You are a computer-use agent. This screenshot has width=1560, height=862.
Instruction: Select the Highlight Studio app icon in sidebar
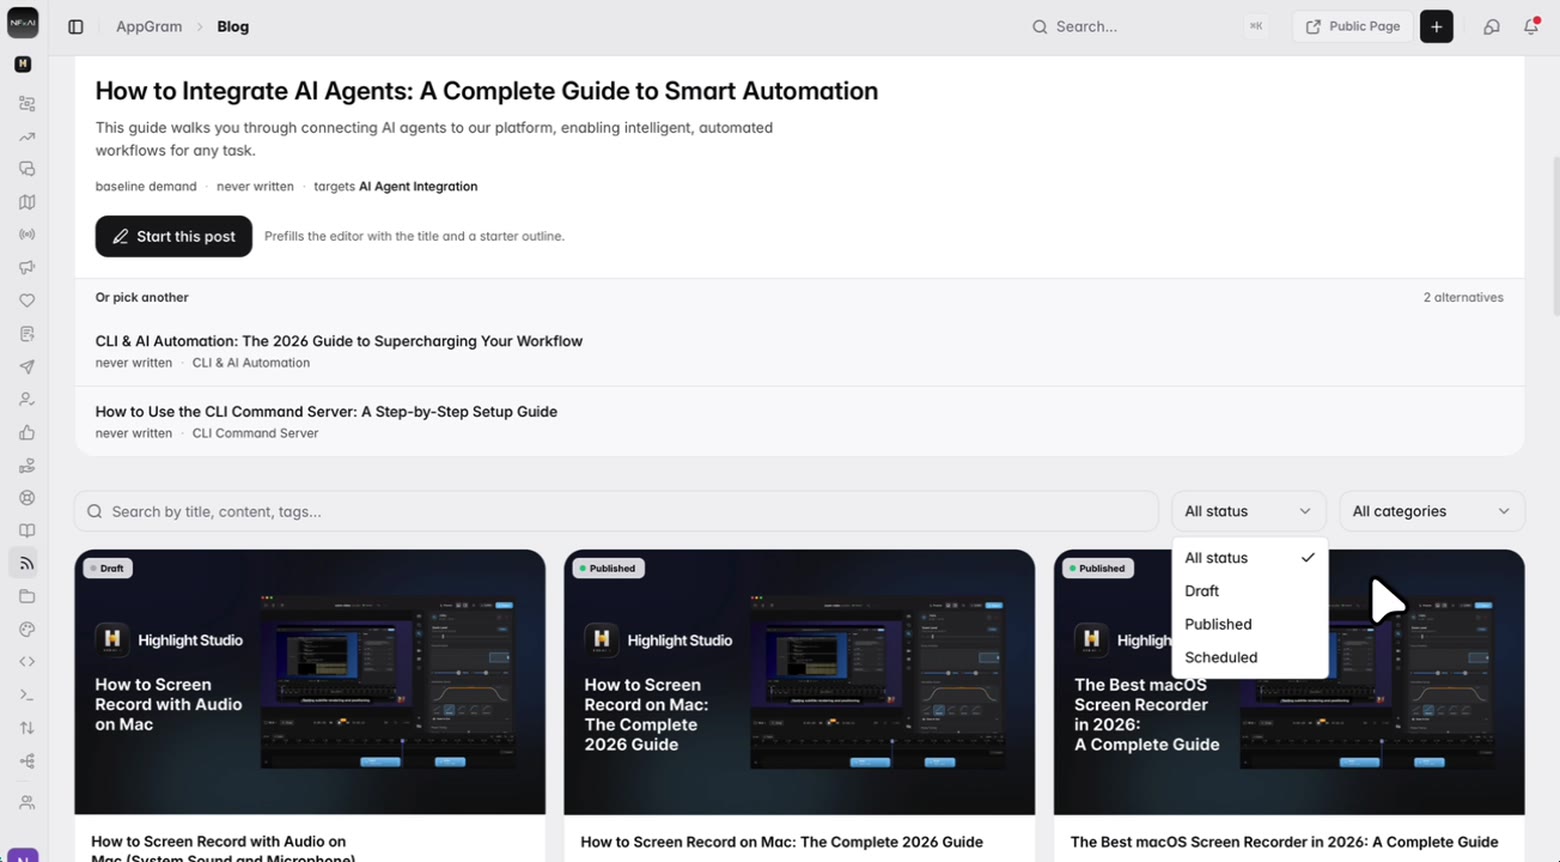[23, 64]
